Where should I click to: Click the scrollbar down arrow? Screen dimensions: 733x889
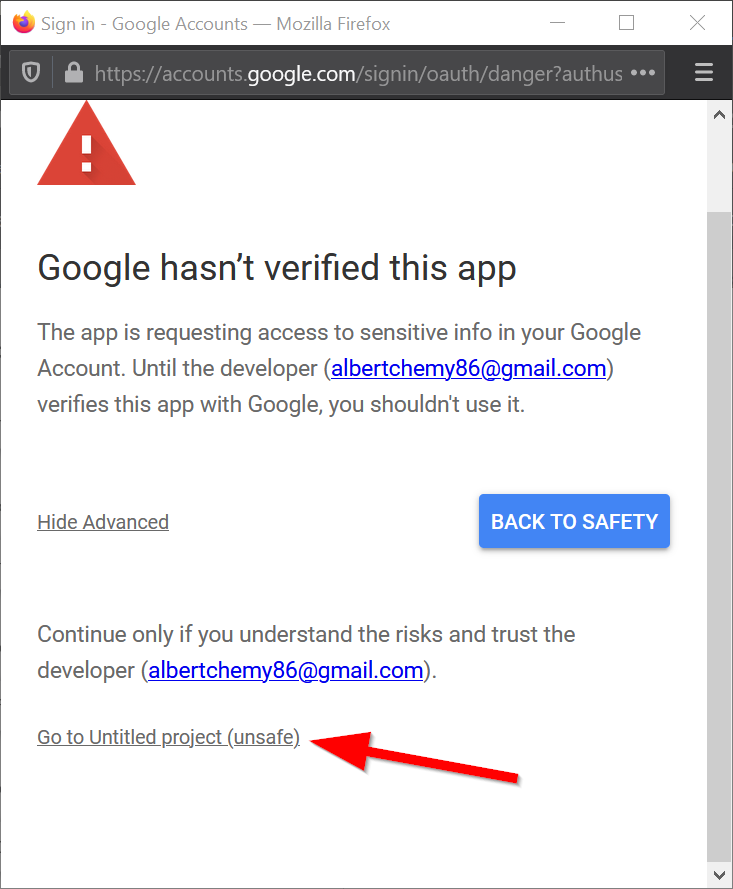719,875
